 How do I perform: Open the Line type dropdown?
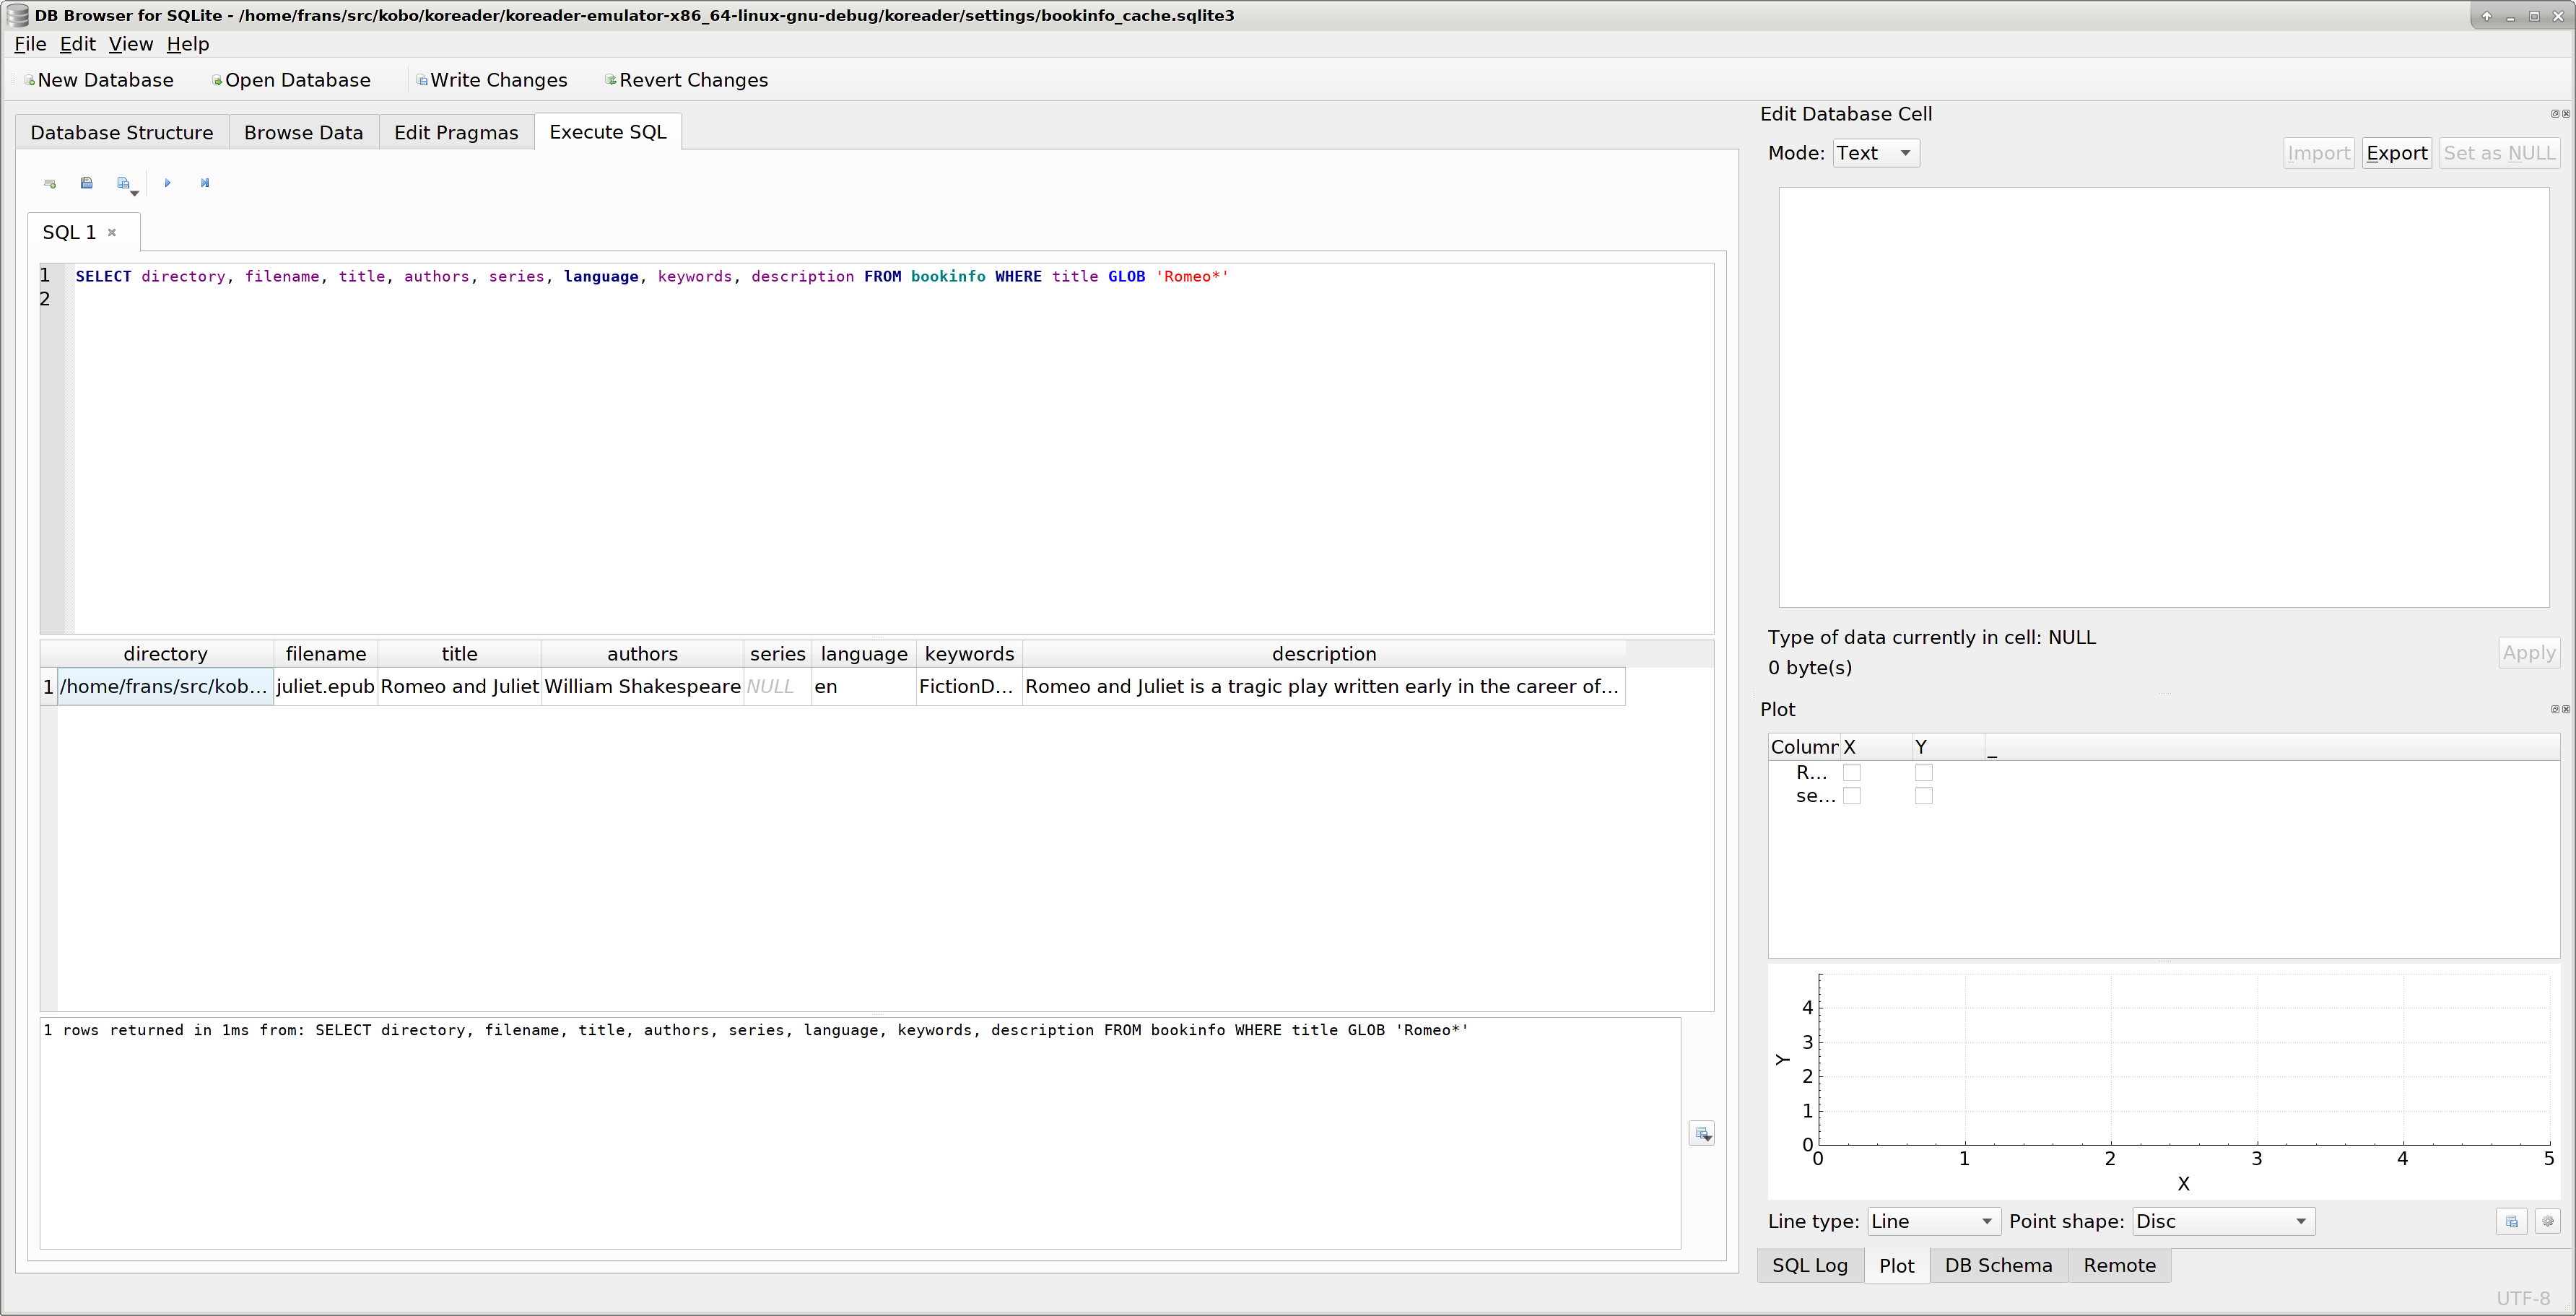[1932, 1221]
